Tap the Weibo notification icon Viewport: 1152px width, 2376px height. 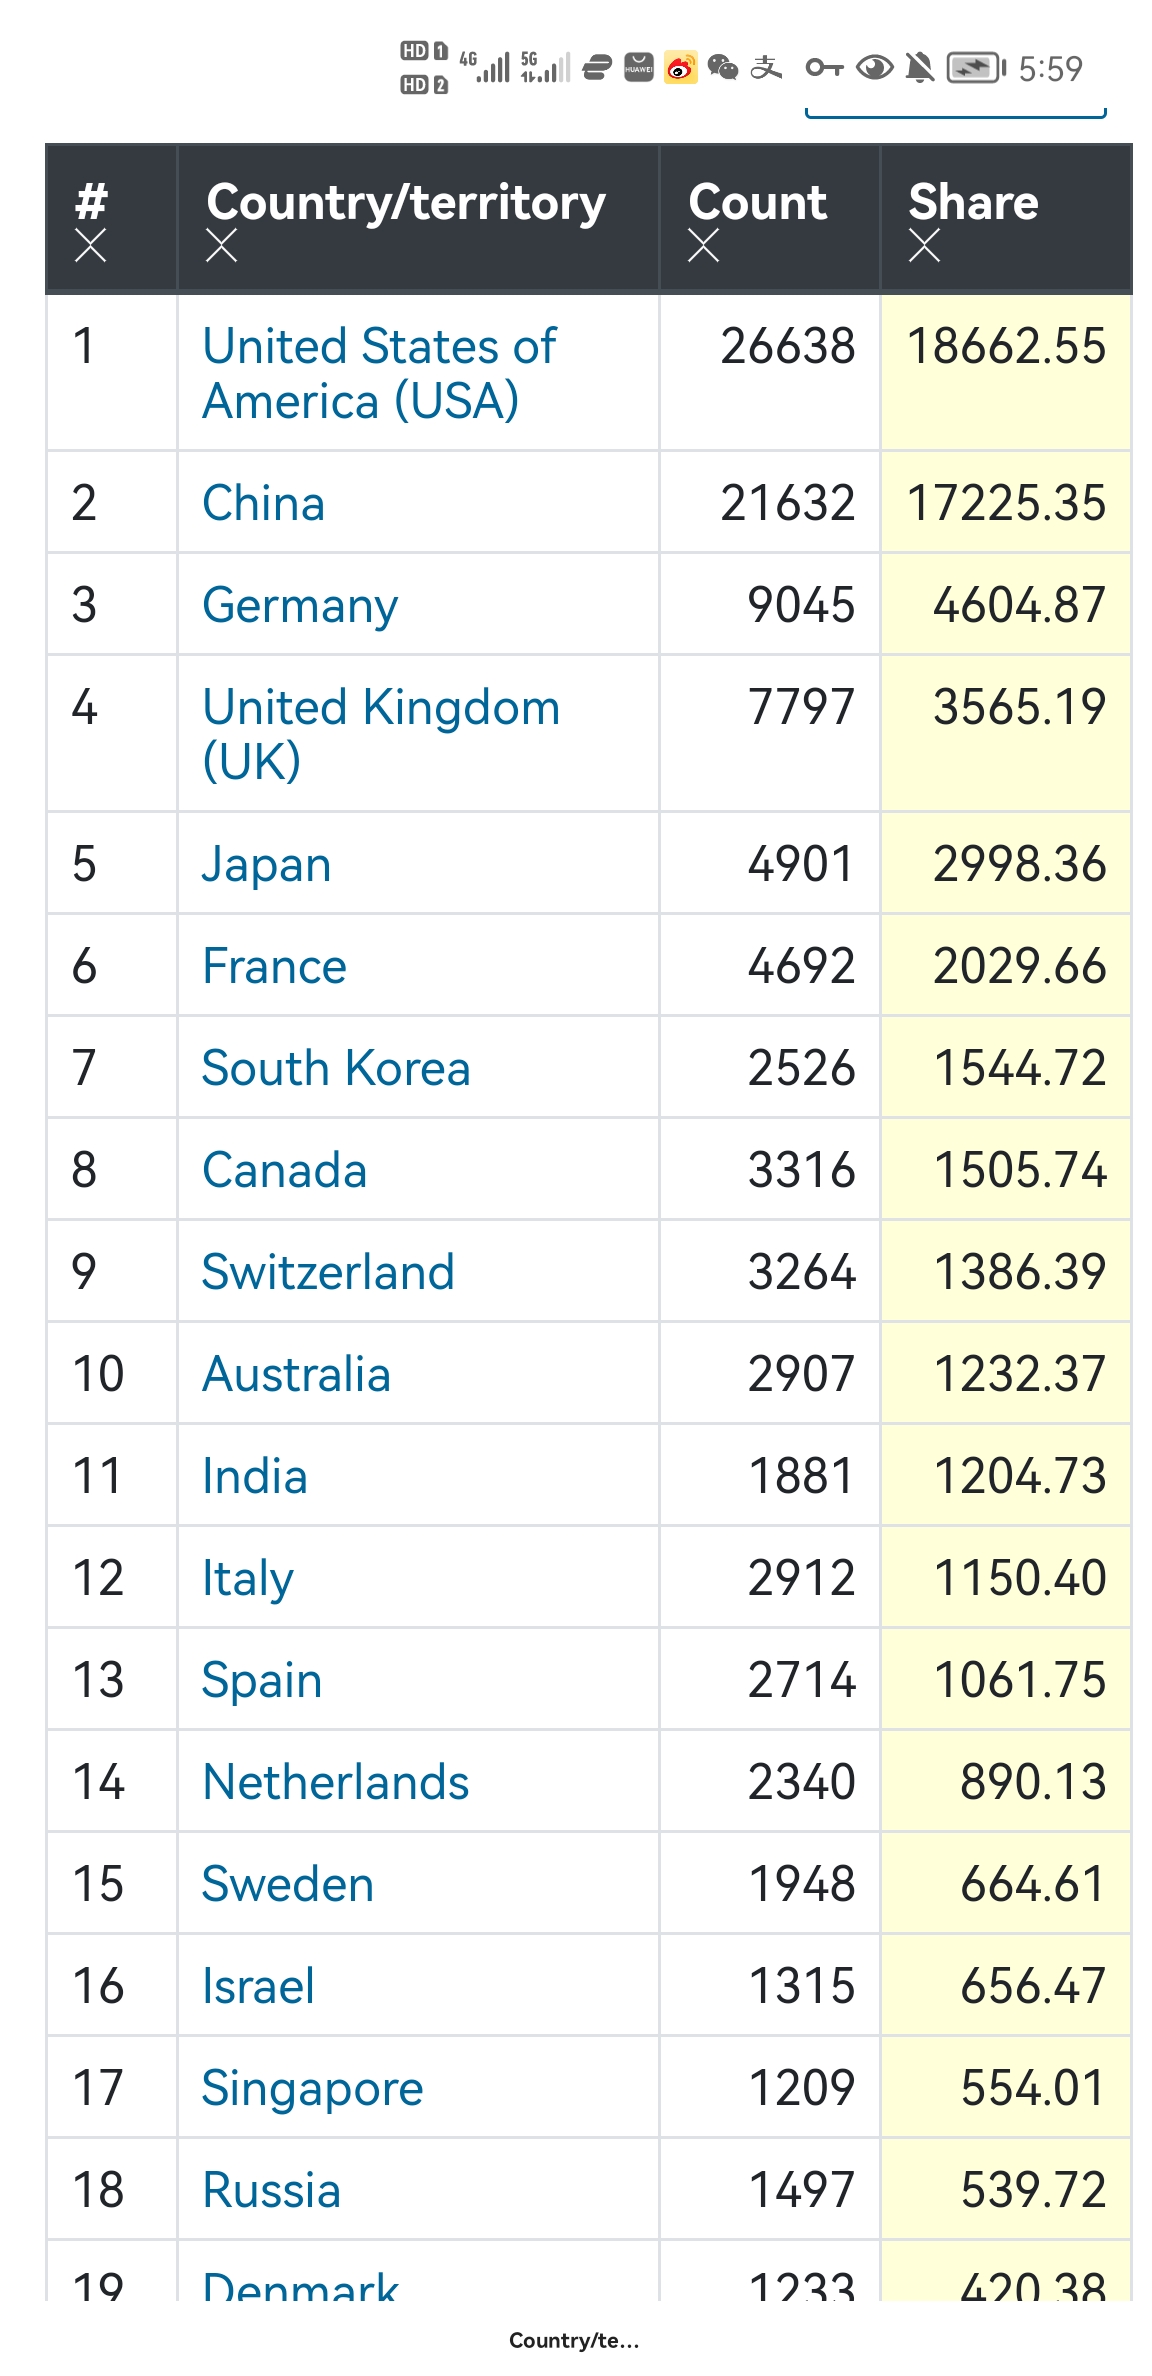pyautogui.click(x=681, y=68)
